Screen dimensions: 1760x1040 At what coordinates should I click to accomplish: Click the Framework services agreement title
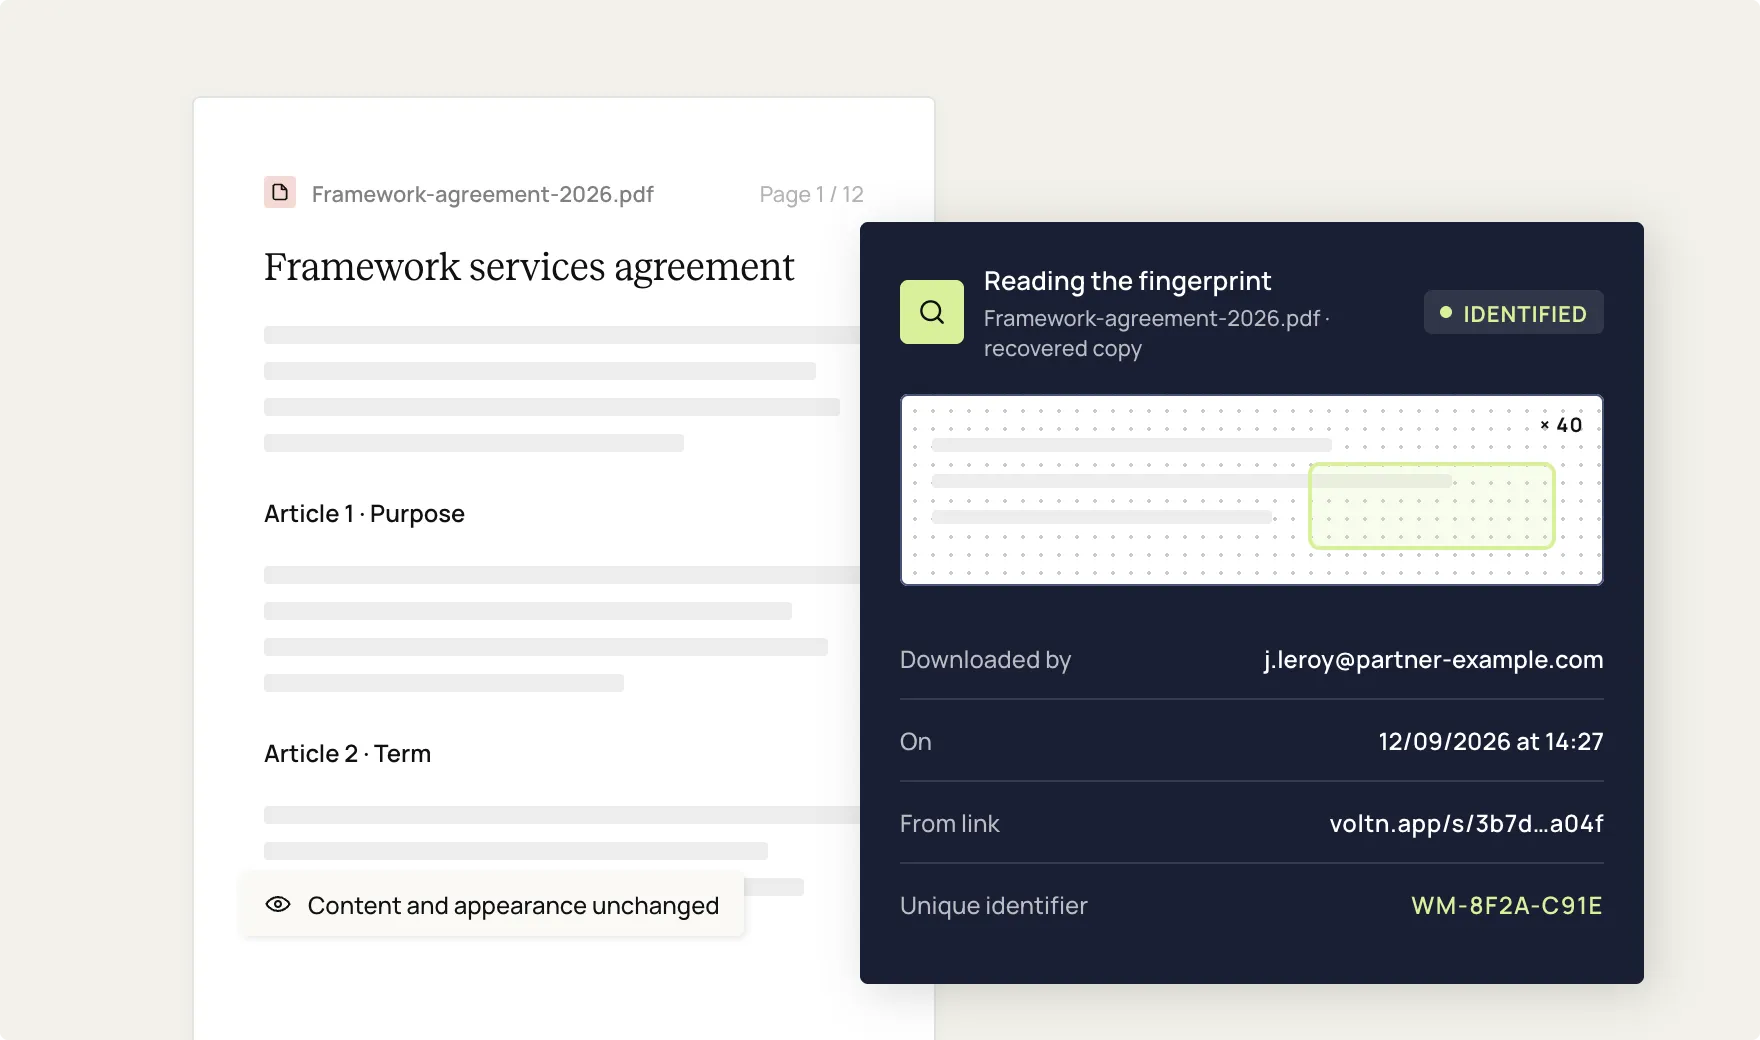(529, 267)
